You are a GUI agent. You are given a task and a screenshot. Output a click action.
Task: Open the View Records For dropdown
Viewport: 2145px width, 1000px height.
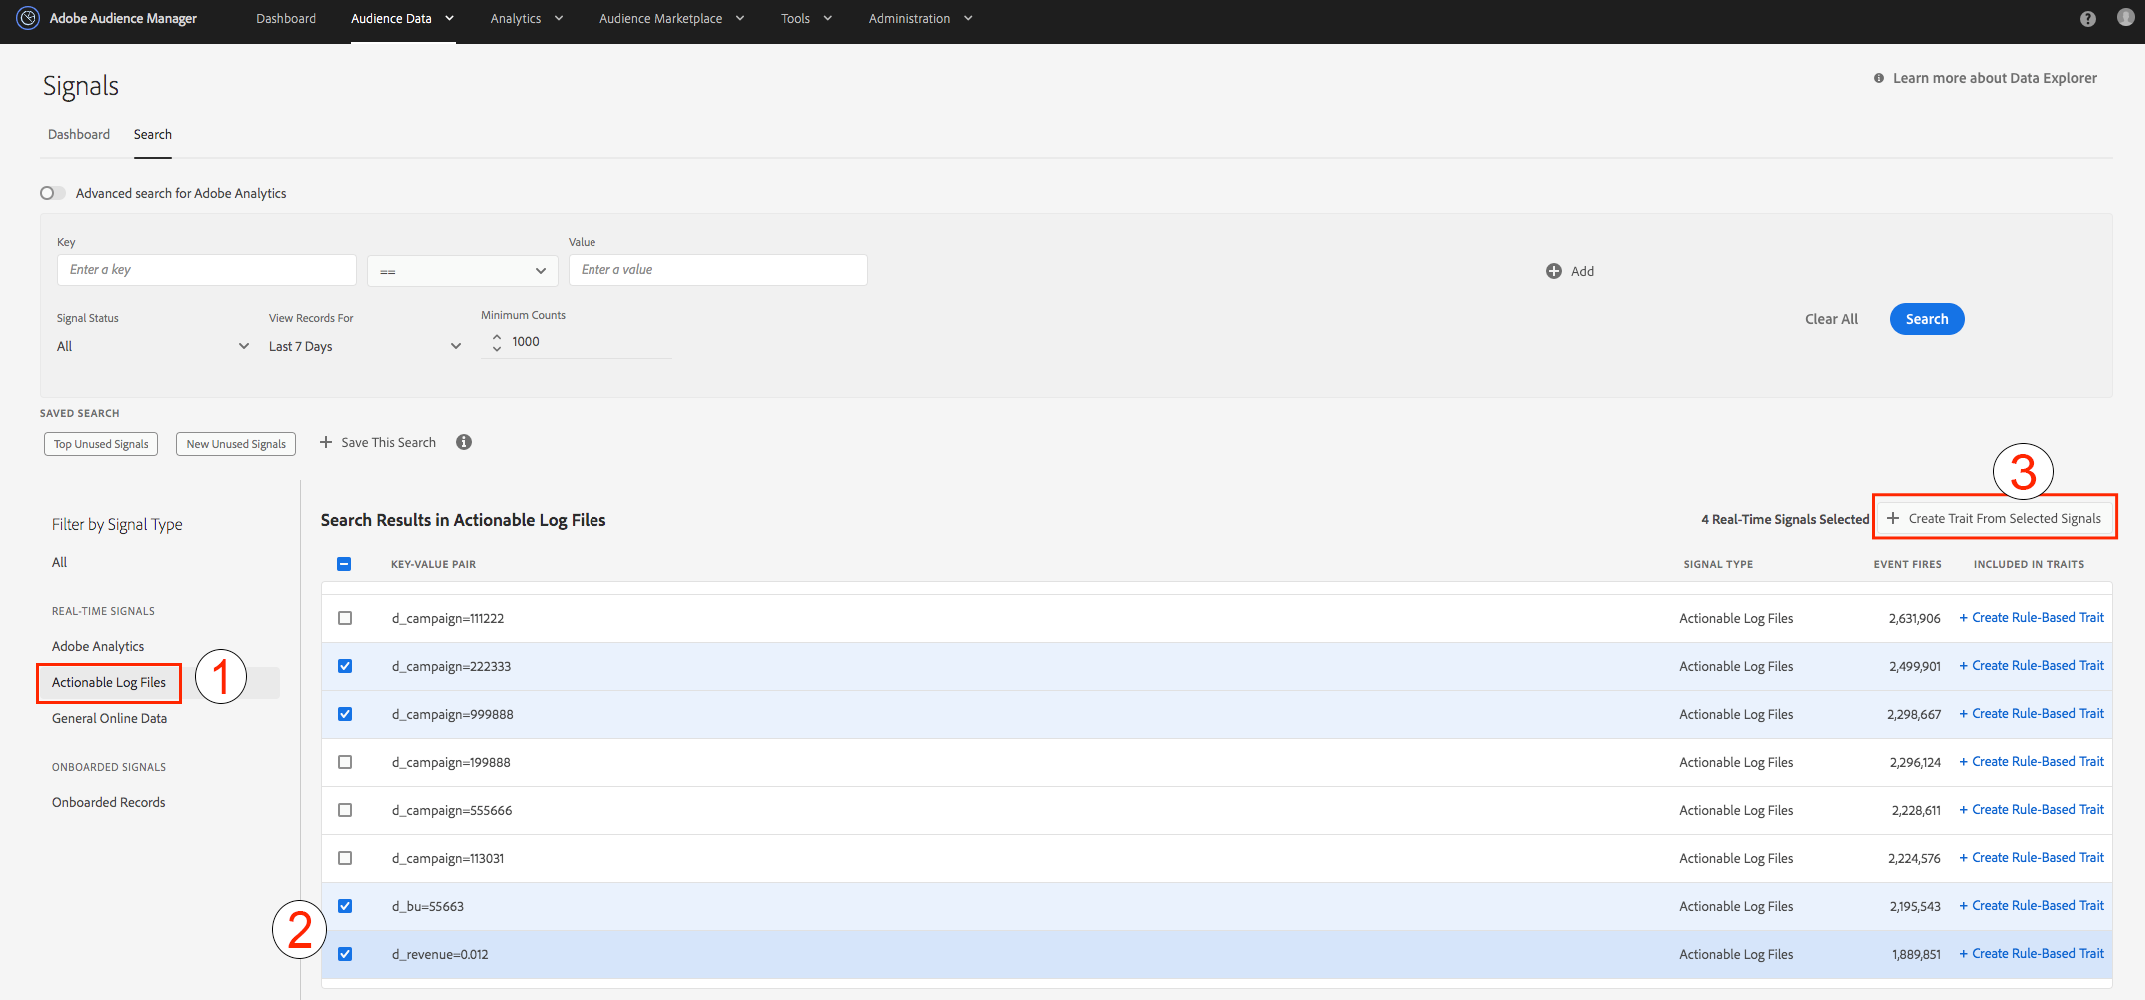365,346
